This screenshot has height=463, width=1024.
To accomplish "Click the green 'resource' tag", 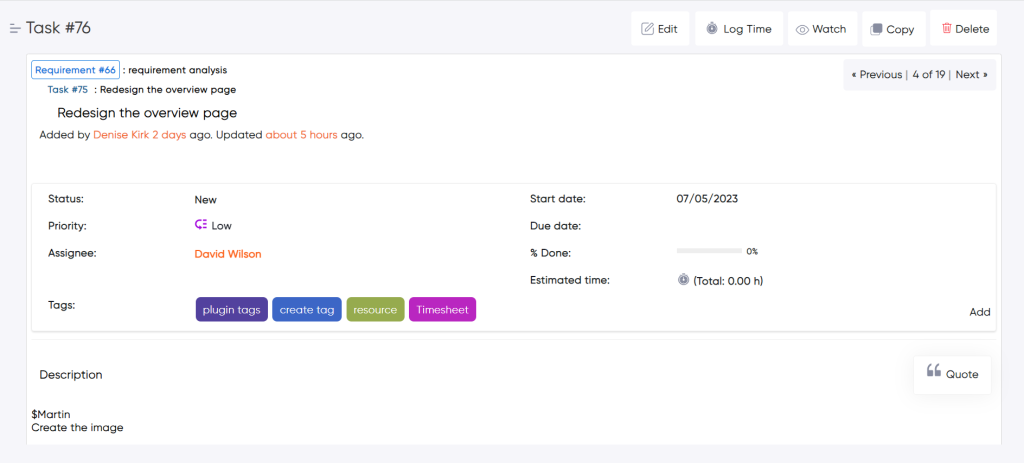I will pyautogui.click(x=375, y=310).
